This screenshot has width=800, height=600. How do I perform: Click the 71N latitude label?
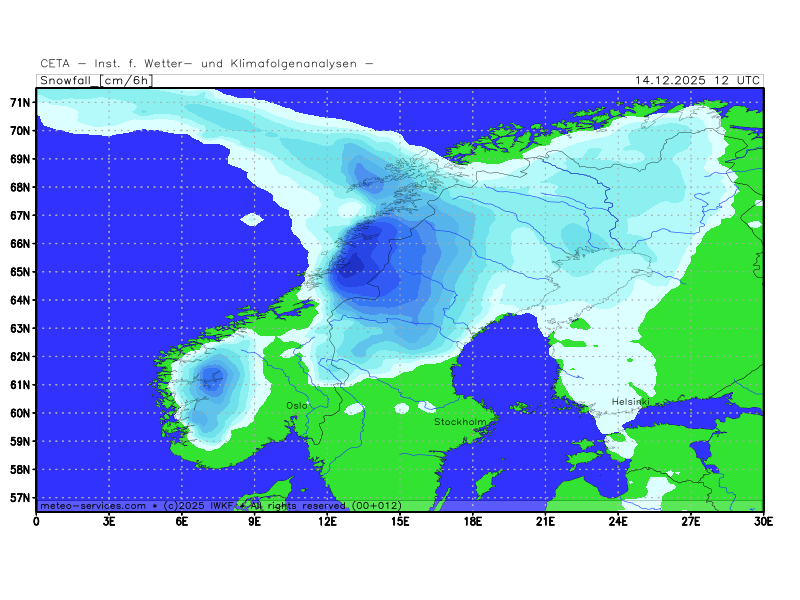coord(21,102)
